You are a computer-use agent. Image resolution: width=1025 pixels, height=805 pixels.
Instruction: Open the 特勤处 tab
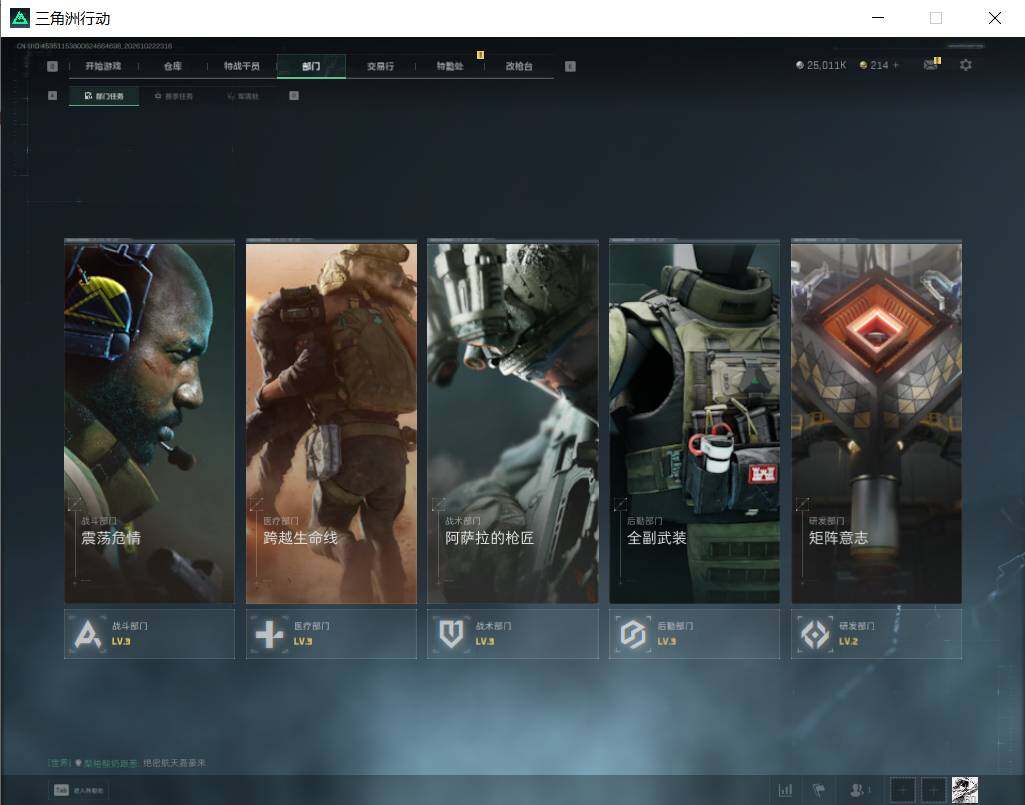tap(450, 66)
